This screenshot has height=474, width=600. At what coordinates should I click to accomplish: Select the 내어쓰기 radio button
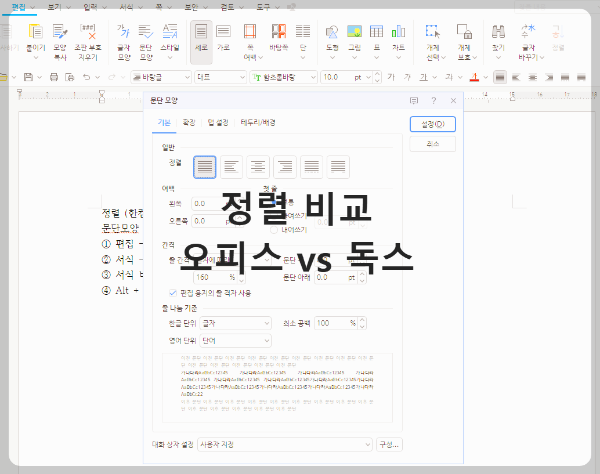[x=274, y=230]
